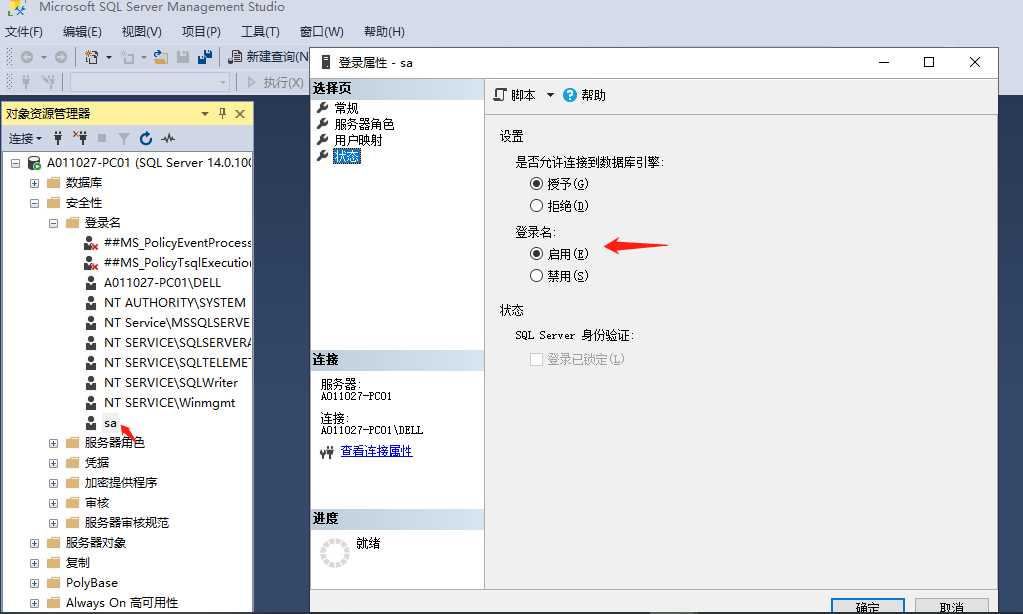1023x614 pixels.
Task: Expand the 服务器角色 tree folder
Action: 53,443
